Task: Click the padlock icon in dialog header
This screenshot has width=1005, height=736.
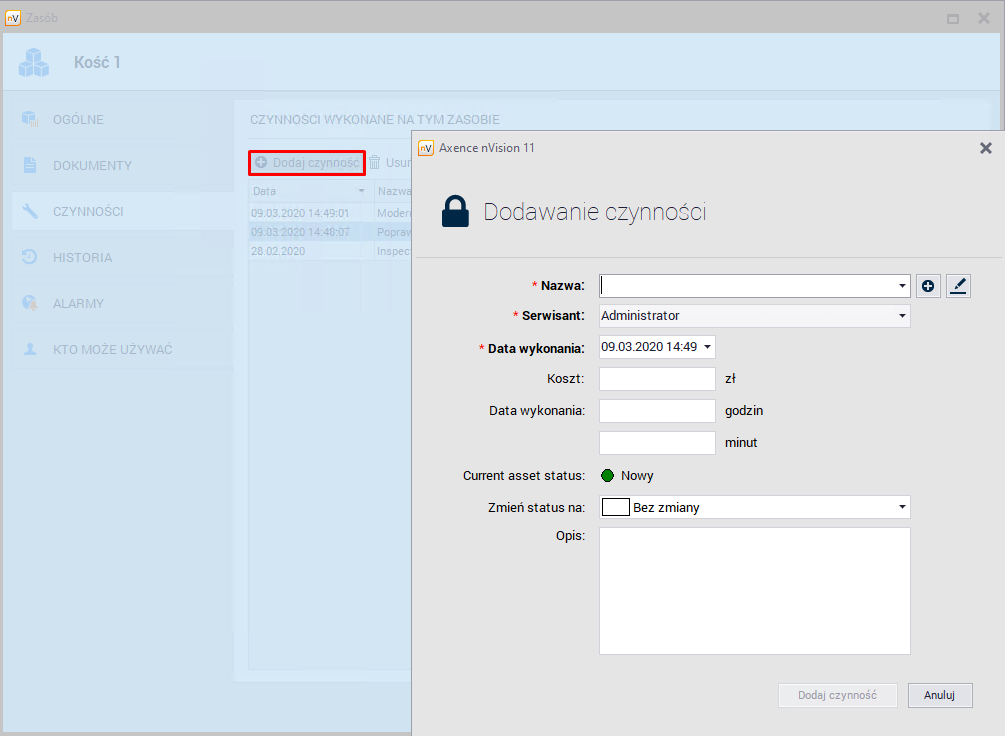Action: [x=455, y=211]
